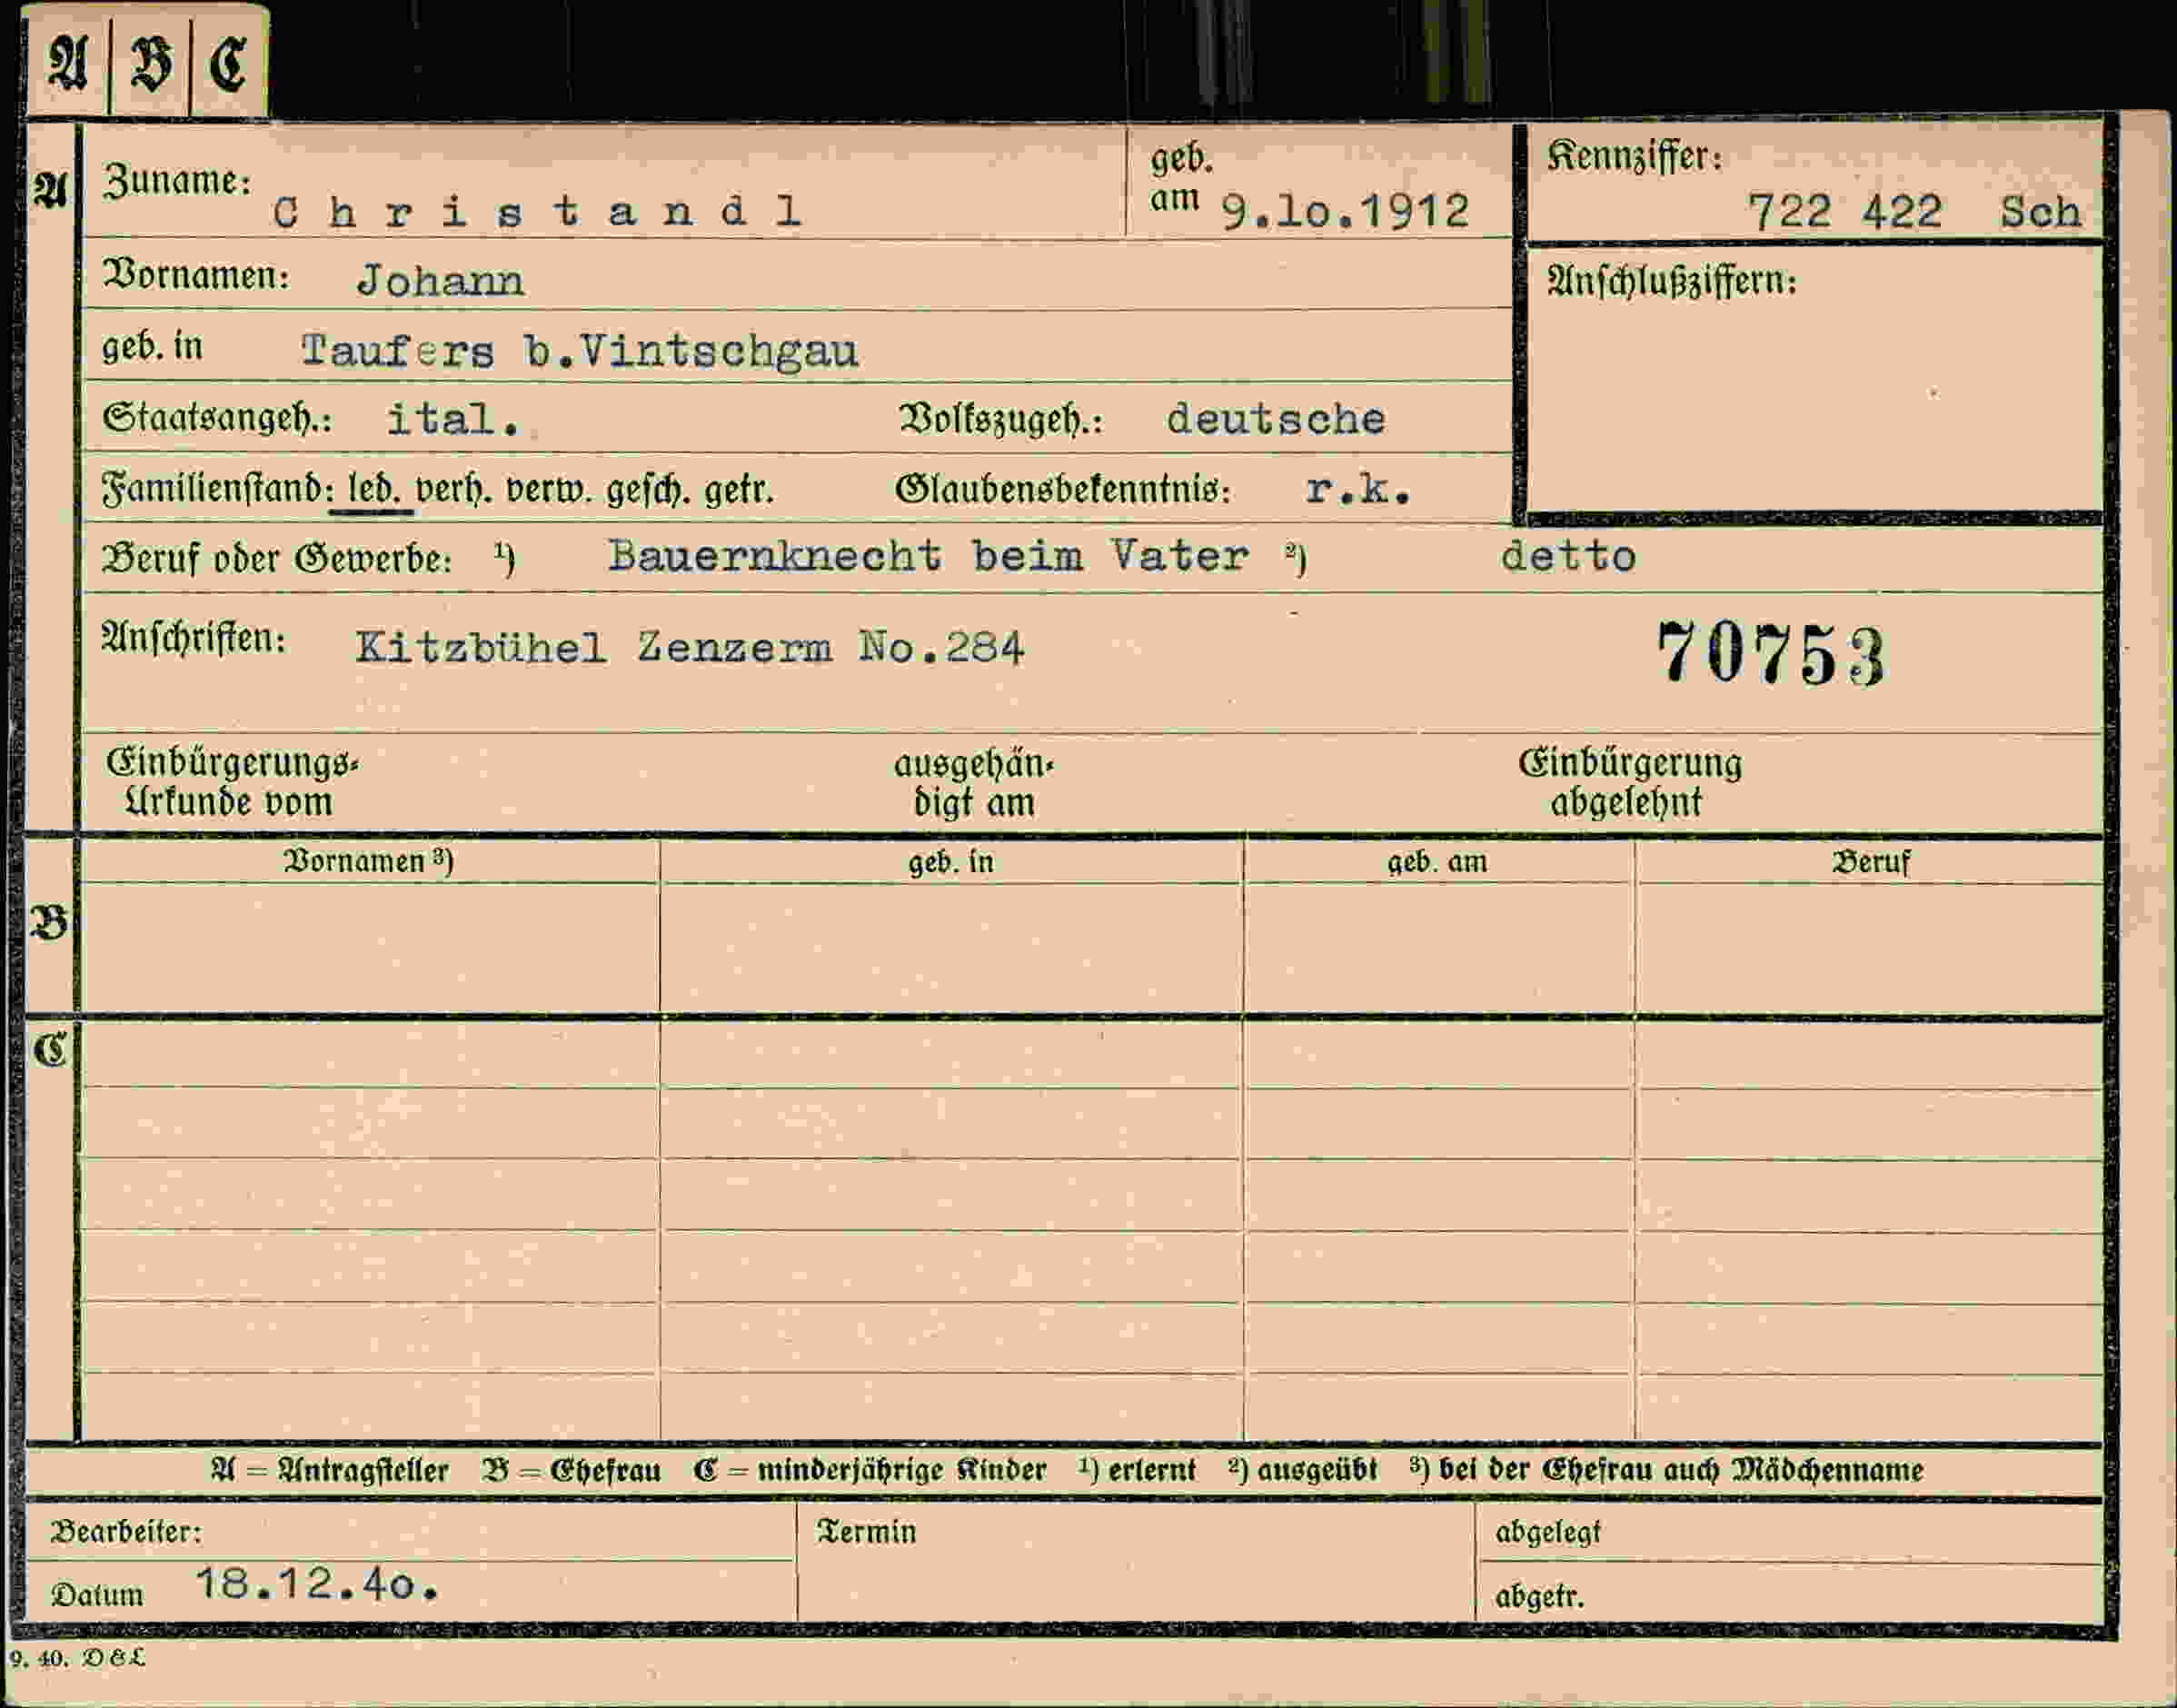The height and width of the screenshot is (1708, 2177).
Task: Click the 'Anschriften:' label
Action: pyautogui.click(x=193, y=638)
